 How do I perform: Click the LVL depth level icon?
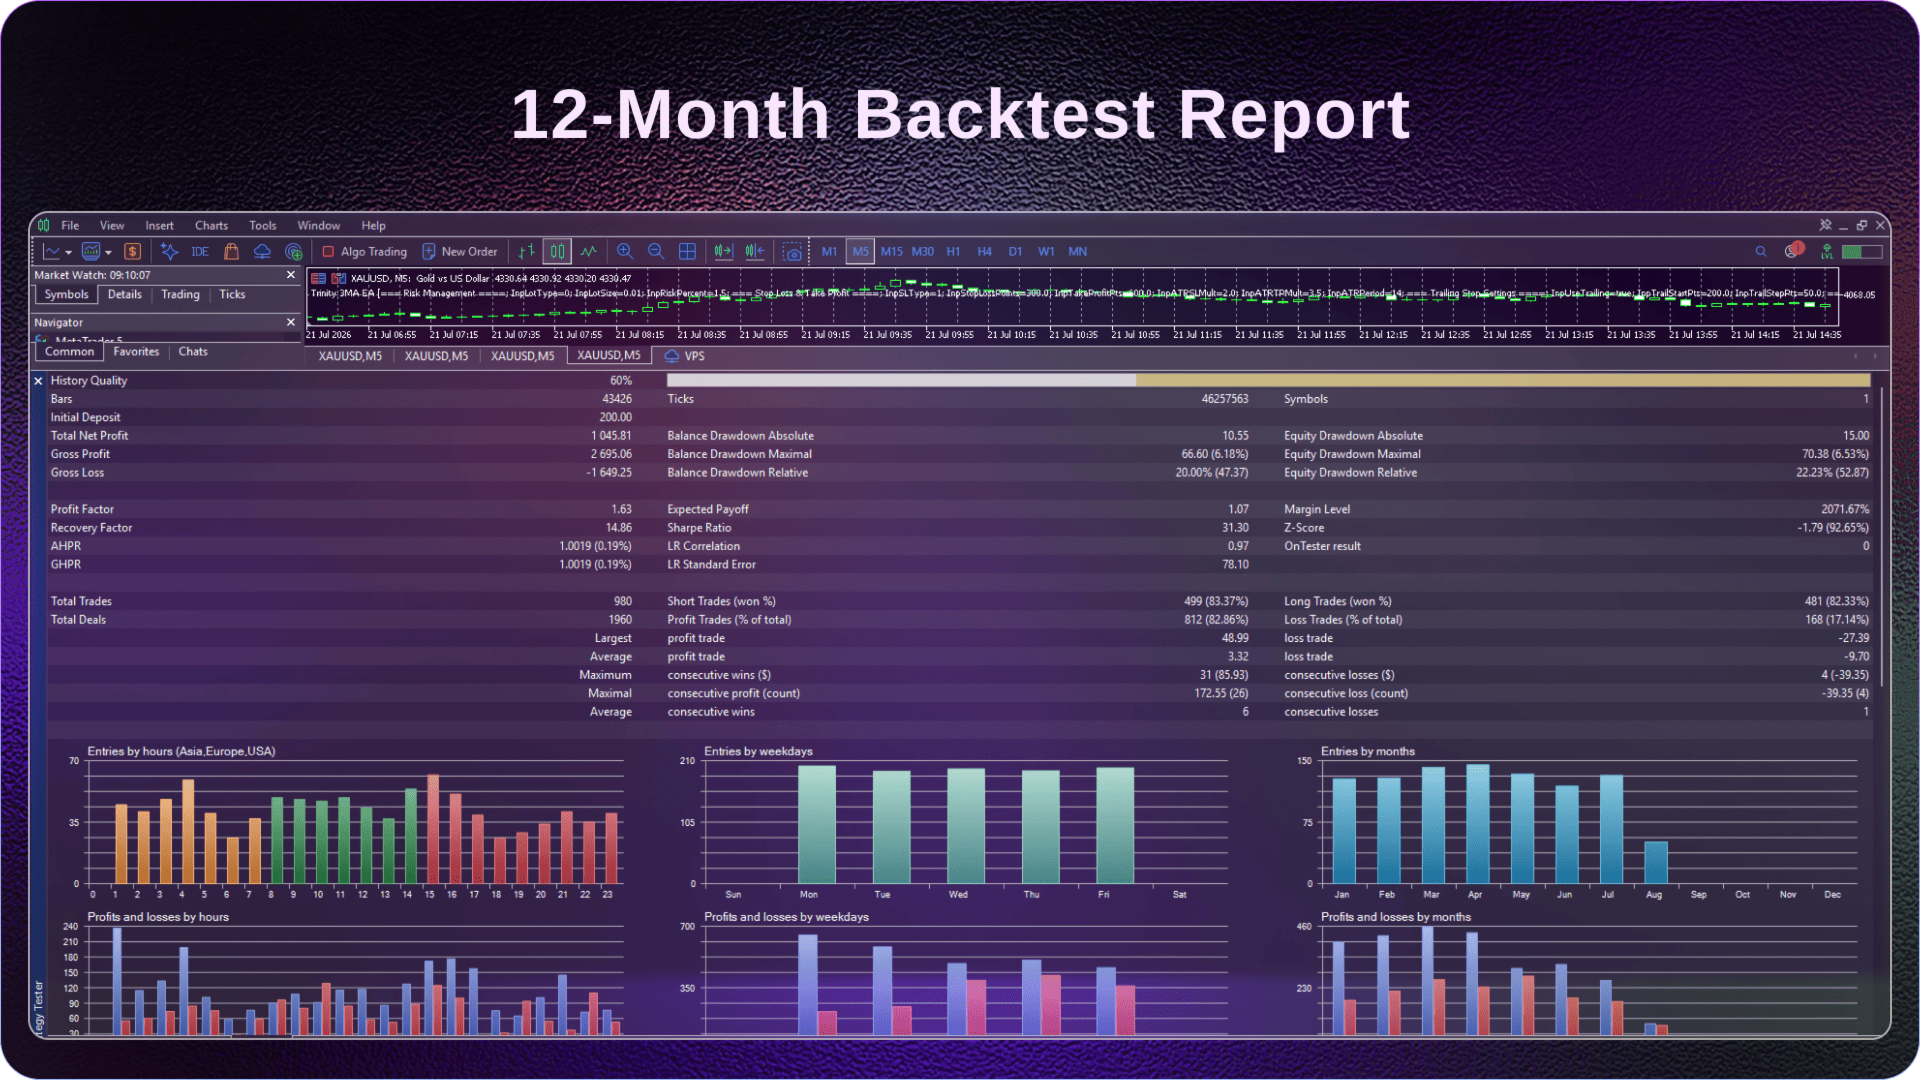click(x=1827, y=252)
